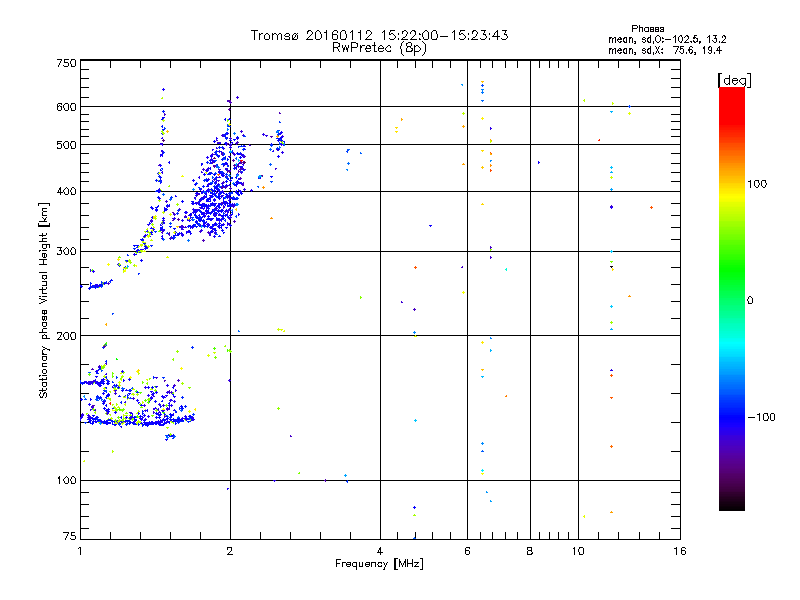Click the colorbar tick label '100'
The height and width of the screenshot is (600, 800).
coord(757,184)
